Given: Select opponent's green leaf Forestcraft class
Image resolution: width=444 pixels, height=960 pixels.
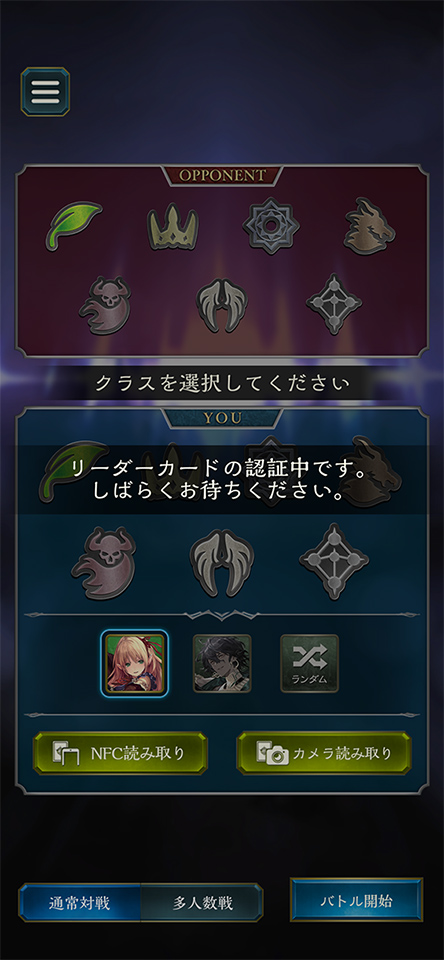Looking at the screenshot, I should click(x=73, y=225).
